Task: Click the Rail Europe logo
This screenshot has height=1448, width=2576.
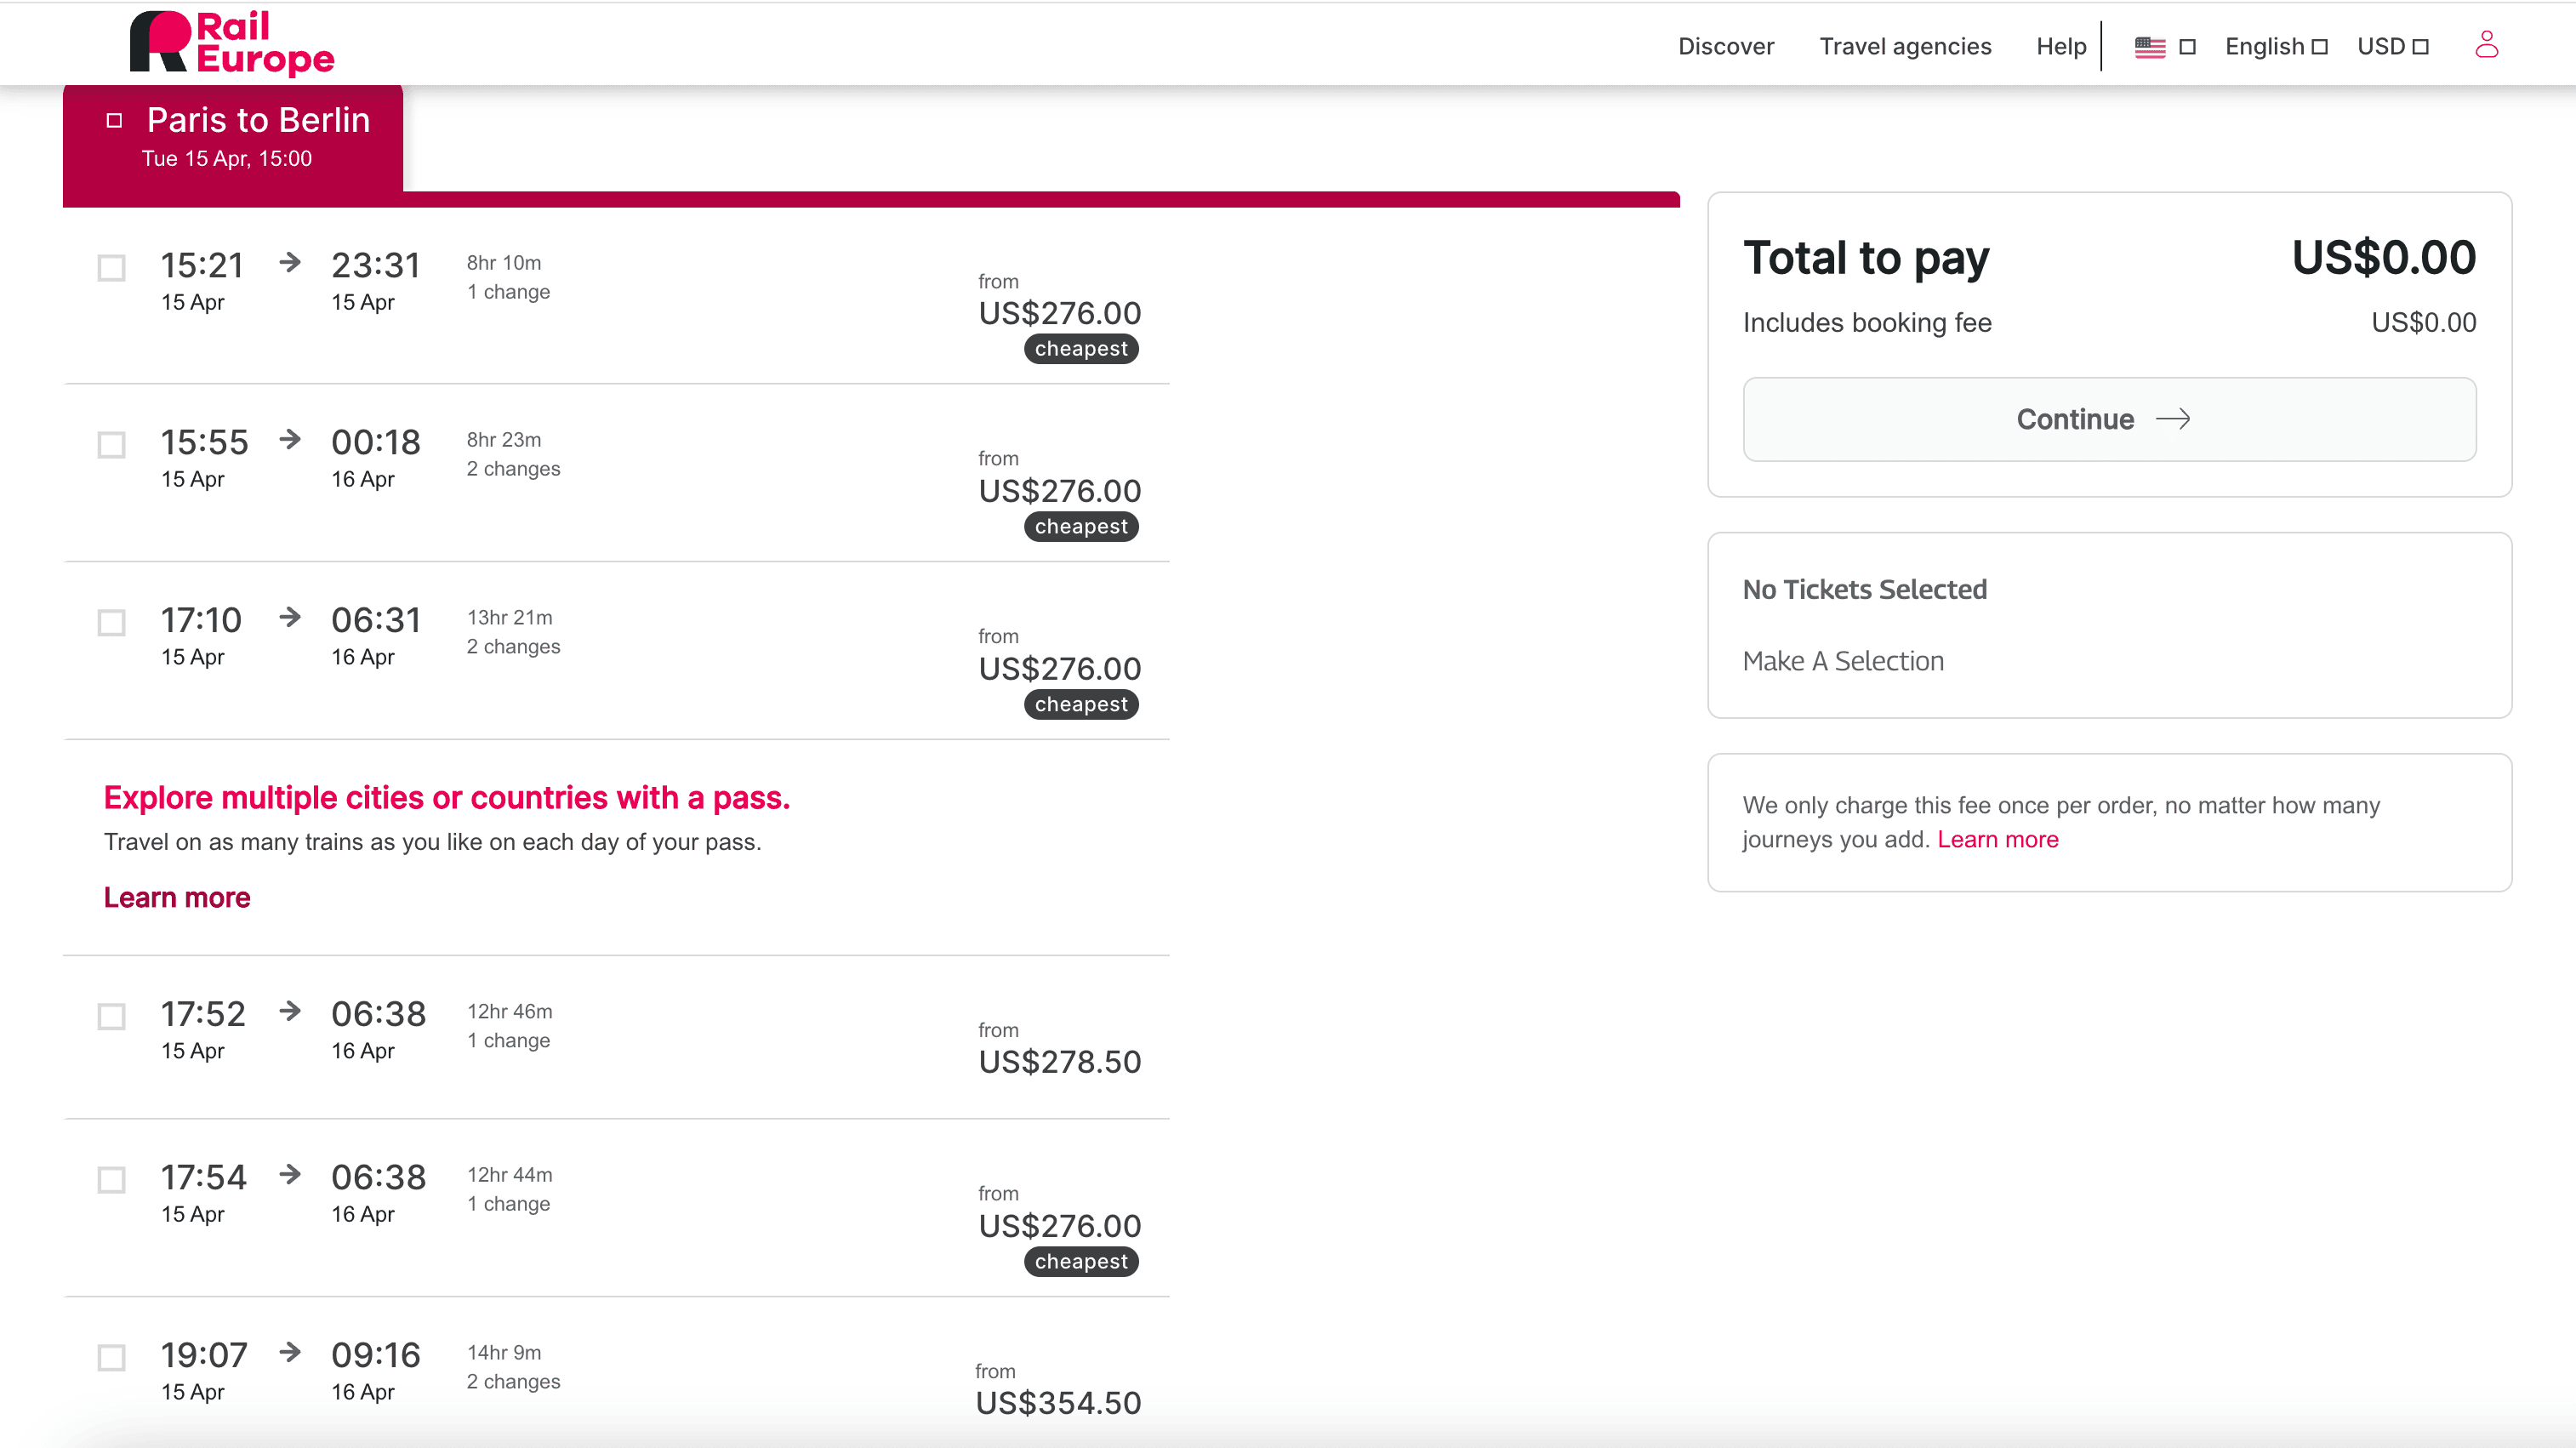Action: [231, 44]
